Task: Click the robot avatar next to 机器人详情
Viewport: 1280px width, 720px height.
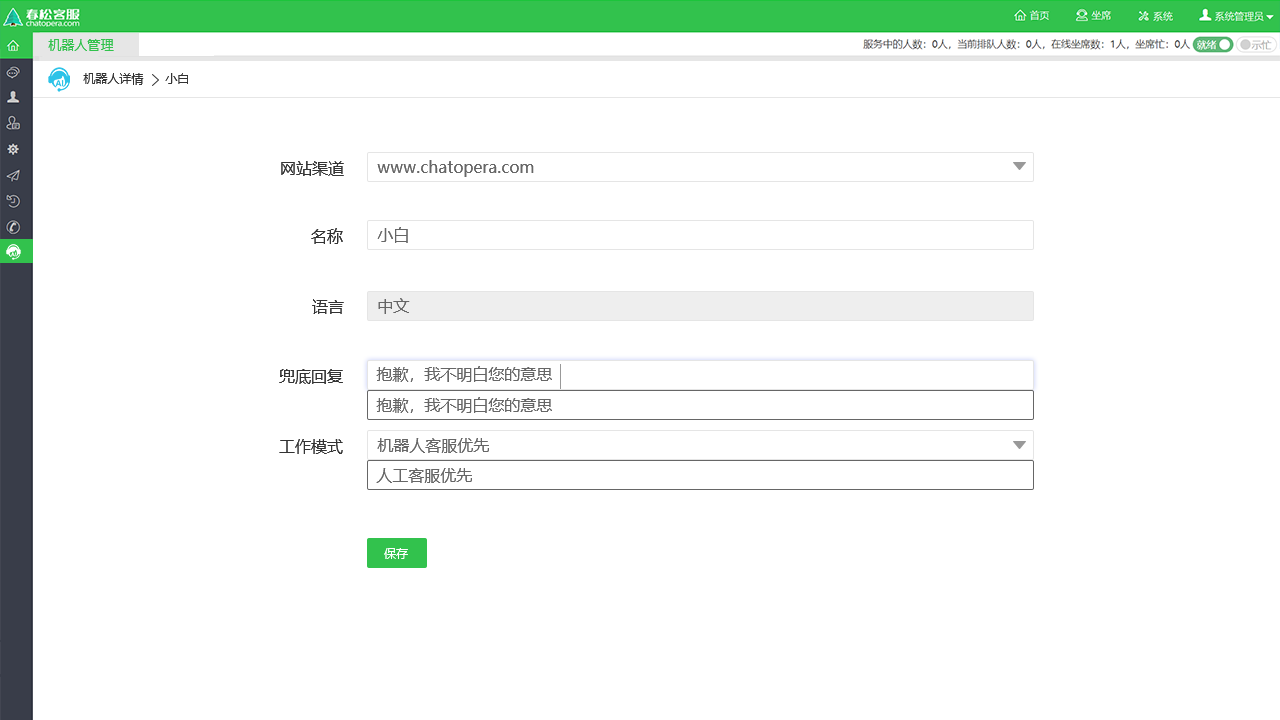Action: click(59, 78)
